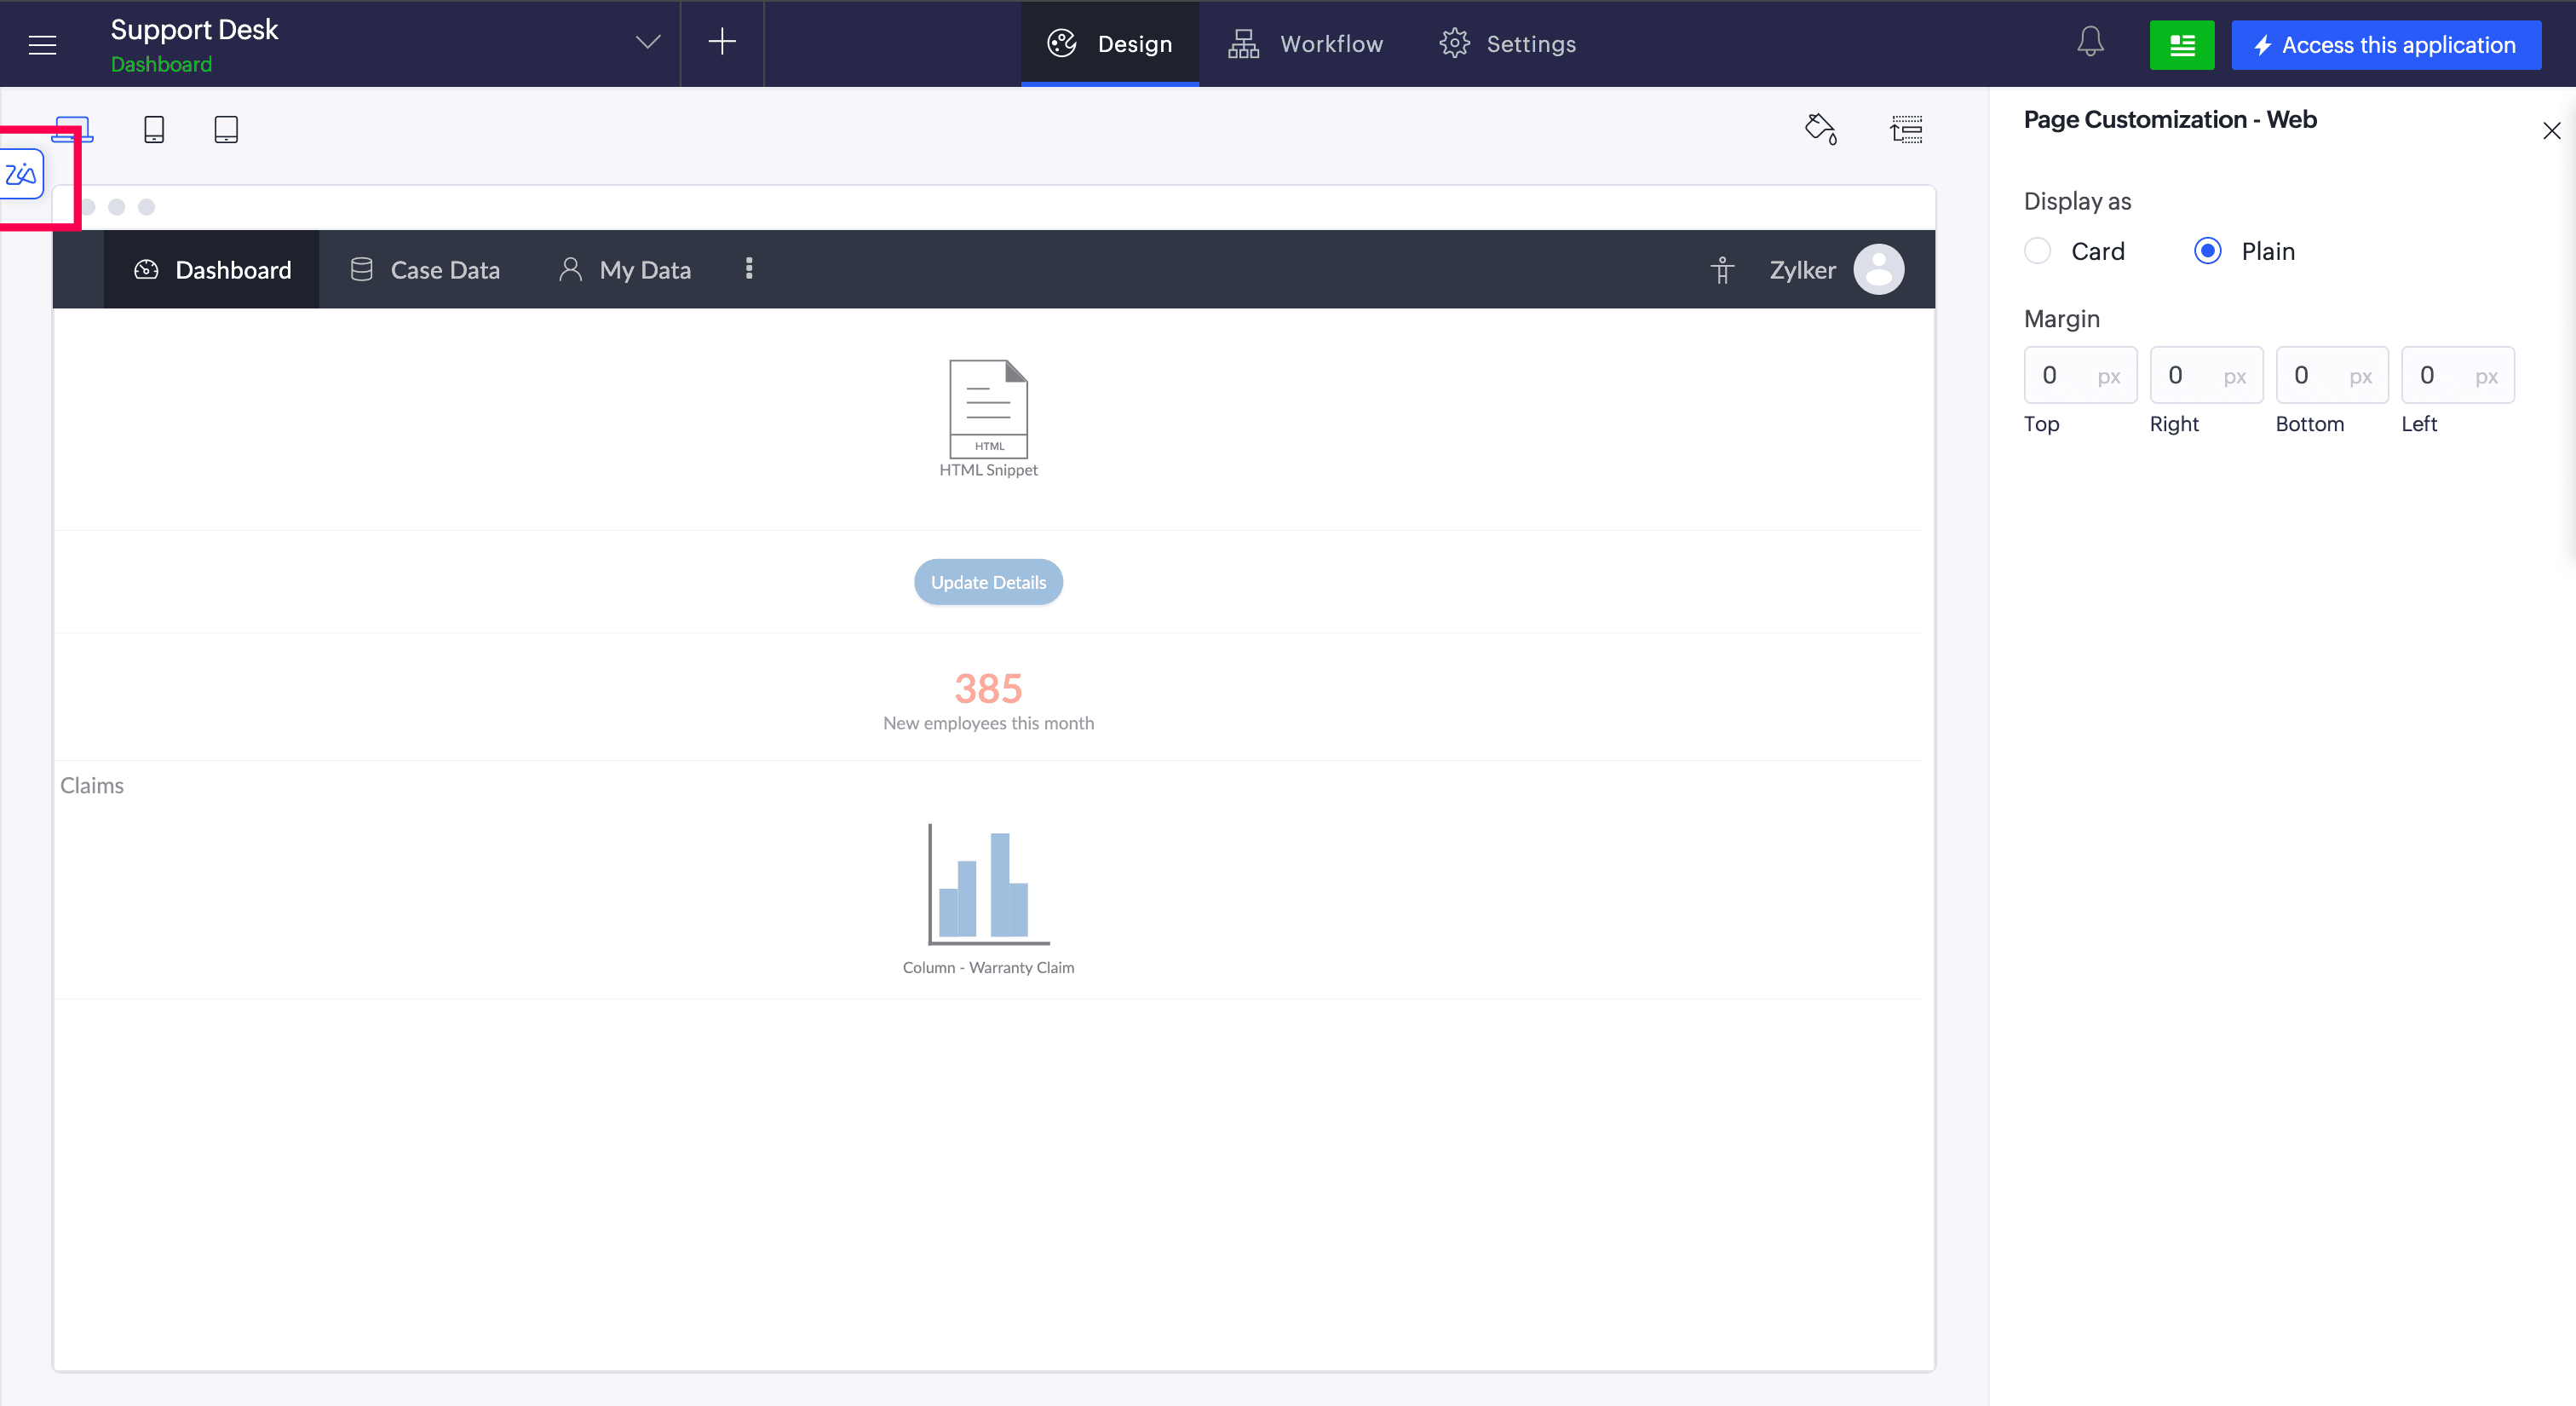Open the three-dot more menu in preview
Viewport: 2576px width, 1406px height.
tap(749, 269)
